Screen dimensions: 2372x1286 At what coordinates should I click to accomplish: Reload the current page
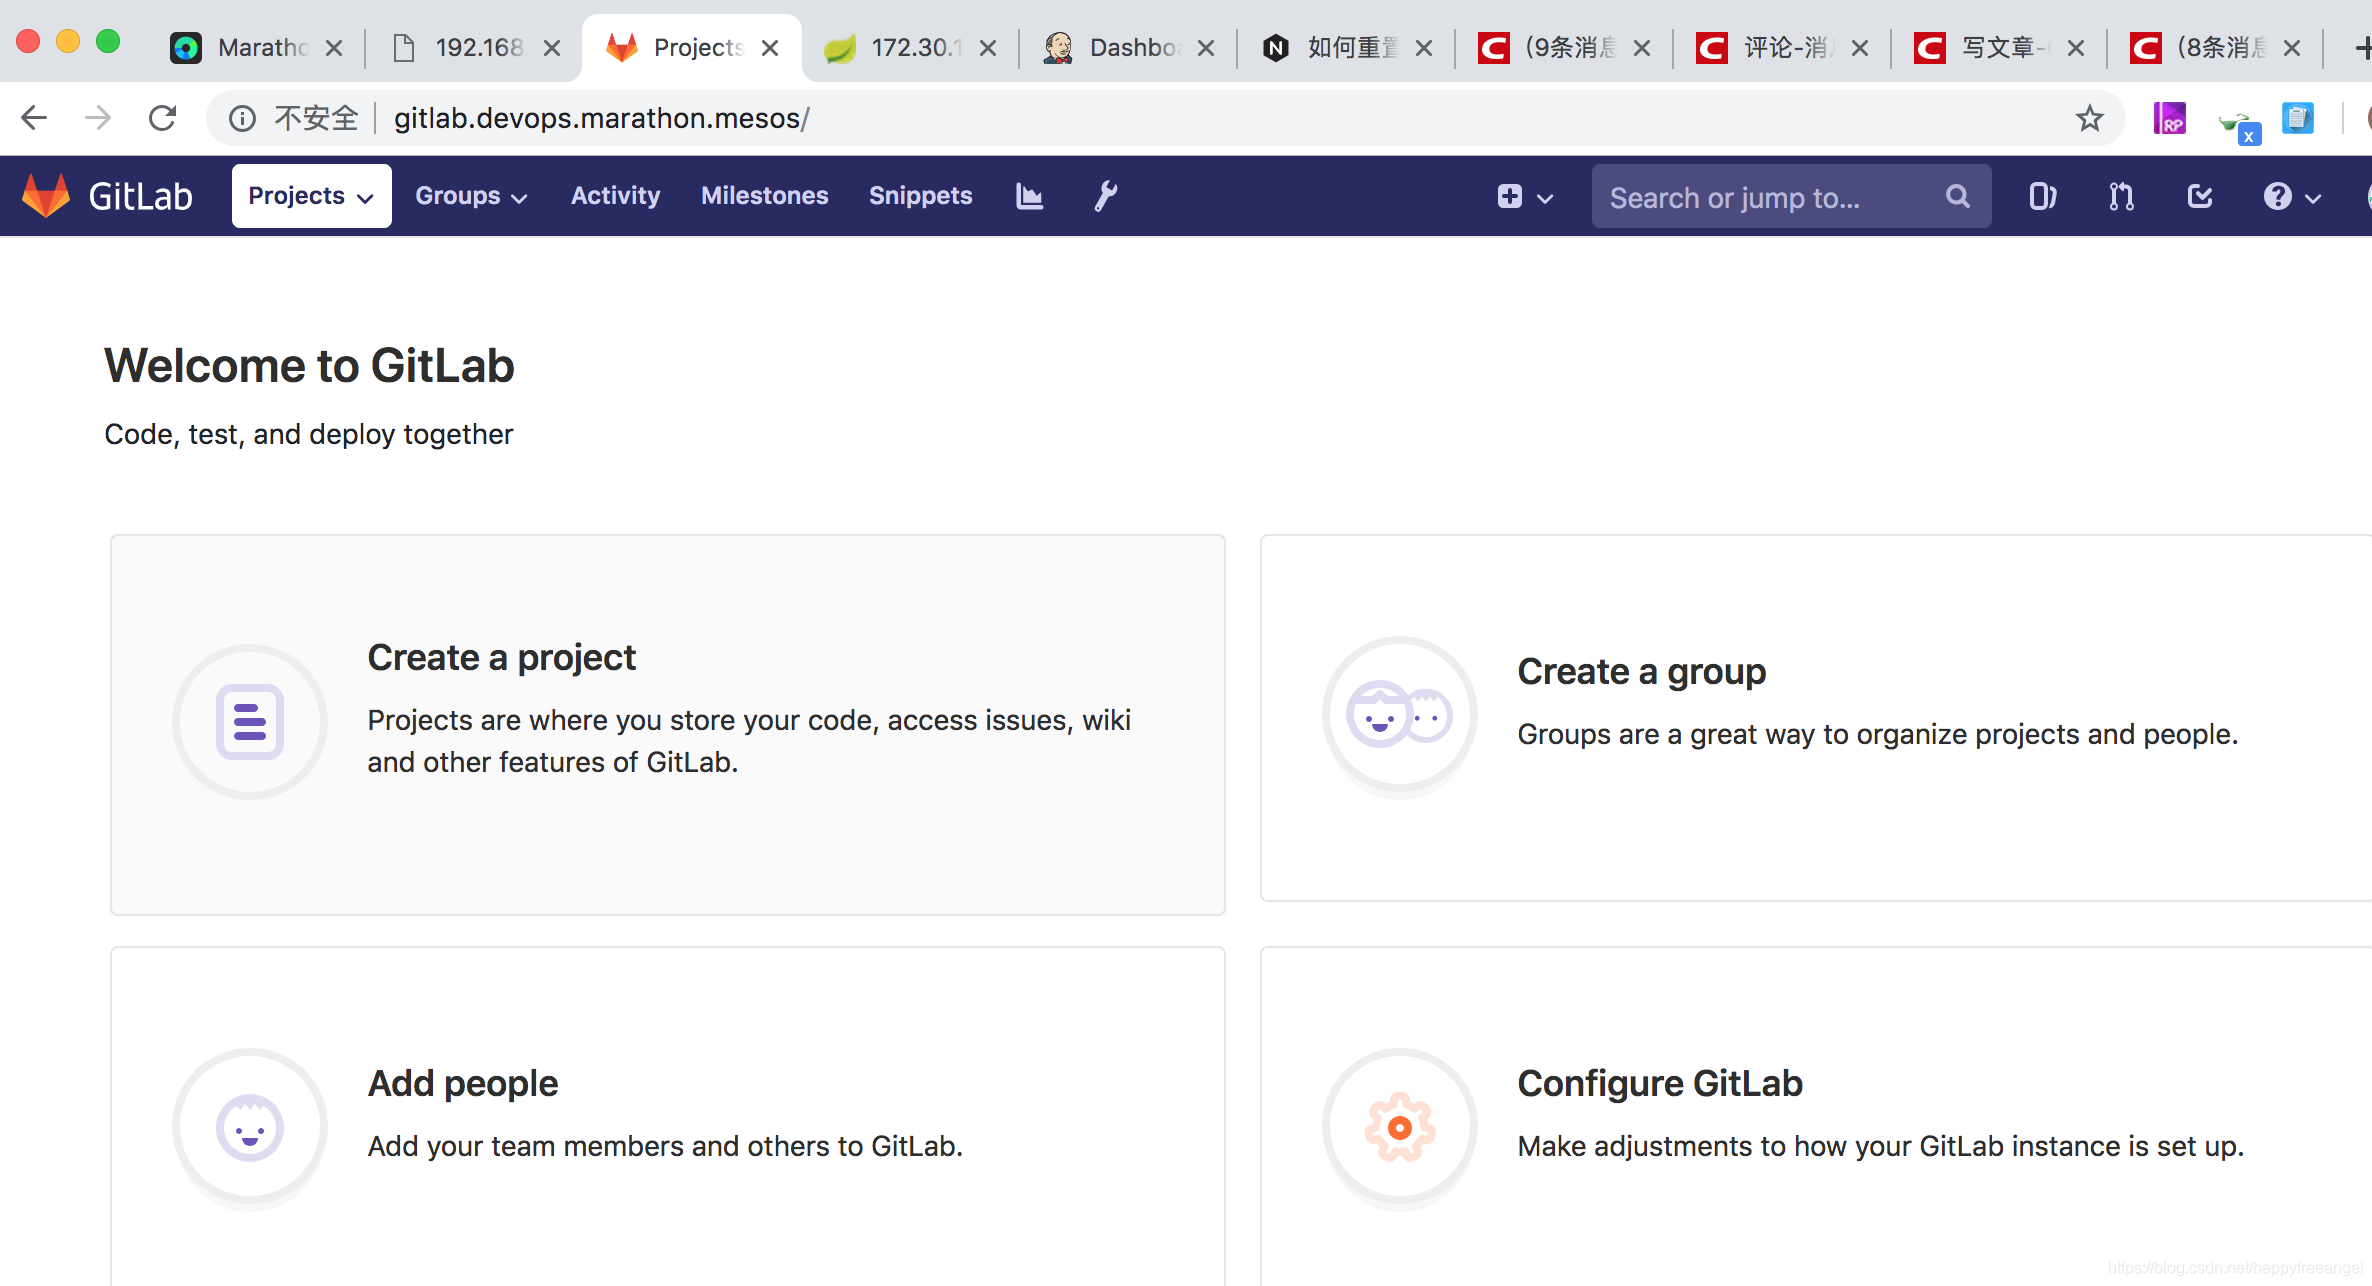pyautogui.click(x=162, y=118)
